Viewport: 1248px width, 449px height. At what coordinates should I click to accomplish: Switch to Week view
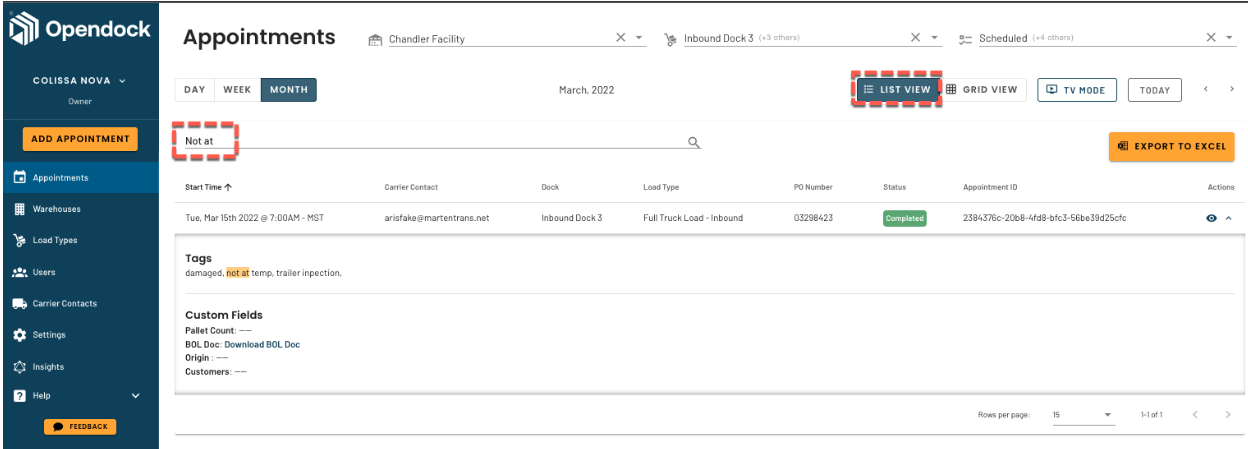coord(237,90)
